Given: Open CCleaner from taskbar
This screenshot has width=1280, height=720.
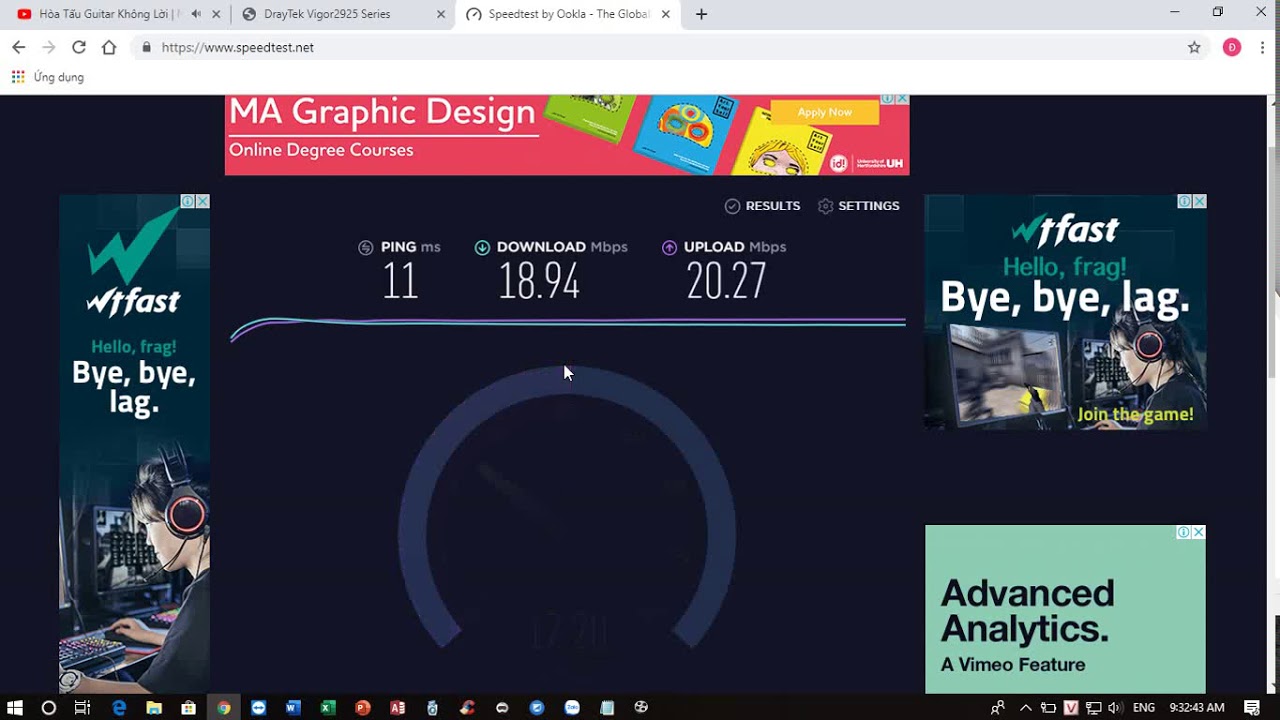Looking at the screenshot, I should (x=467, y=707).
